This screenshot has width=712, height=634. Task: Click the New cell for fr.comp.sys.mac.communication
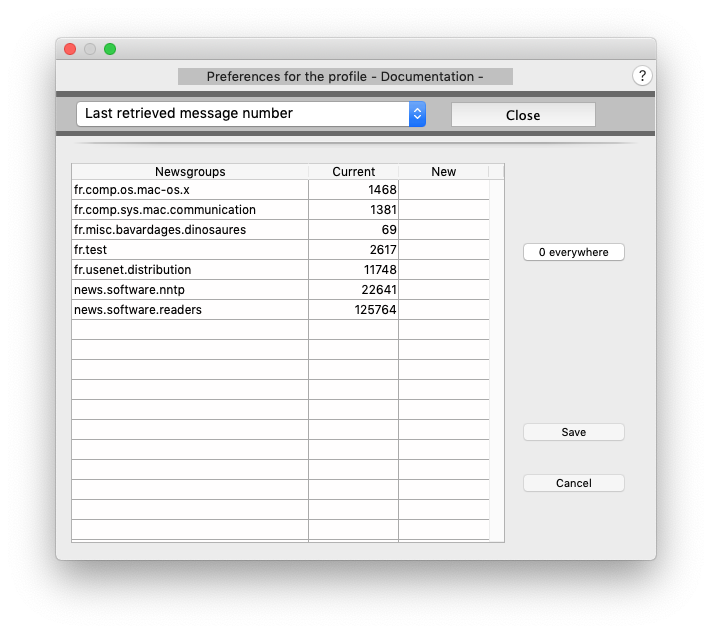[x=444, y=210]
